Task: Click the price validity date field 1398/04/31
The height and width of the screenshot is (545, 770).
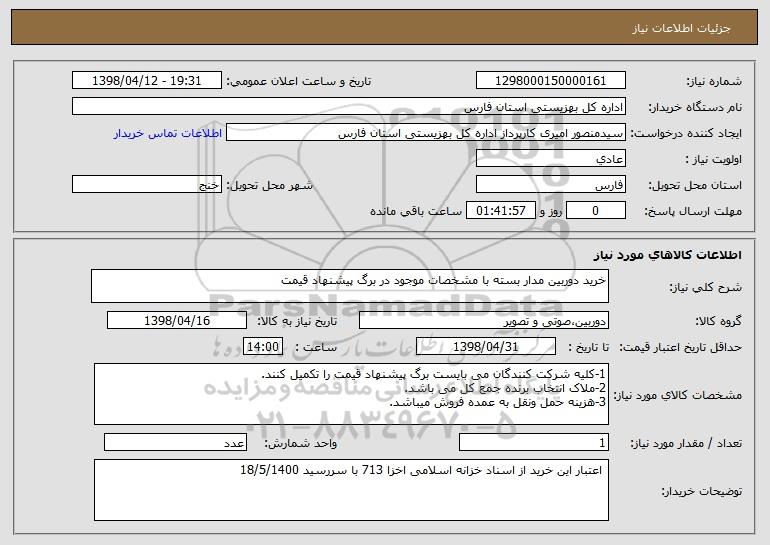Action: click(486, 347)
